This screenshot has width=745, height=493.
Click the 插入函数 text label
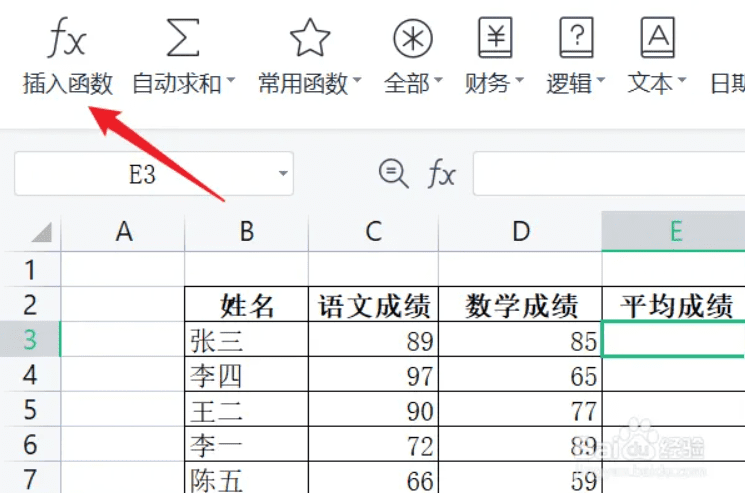point(67,83)
